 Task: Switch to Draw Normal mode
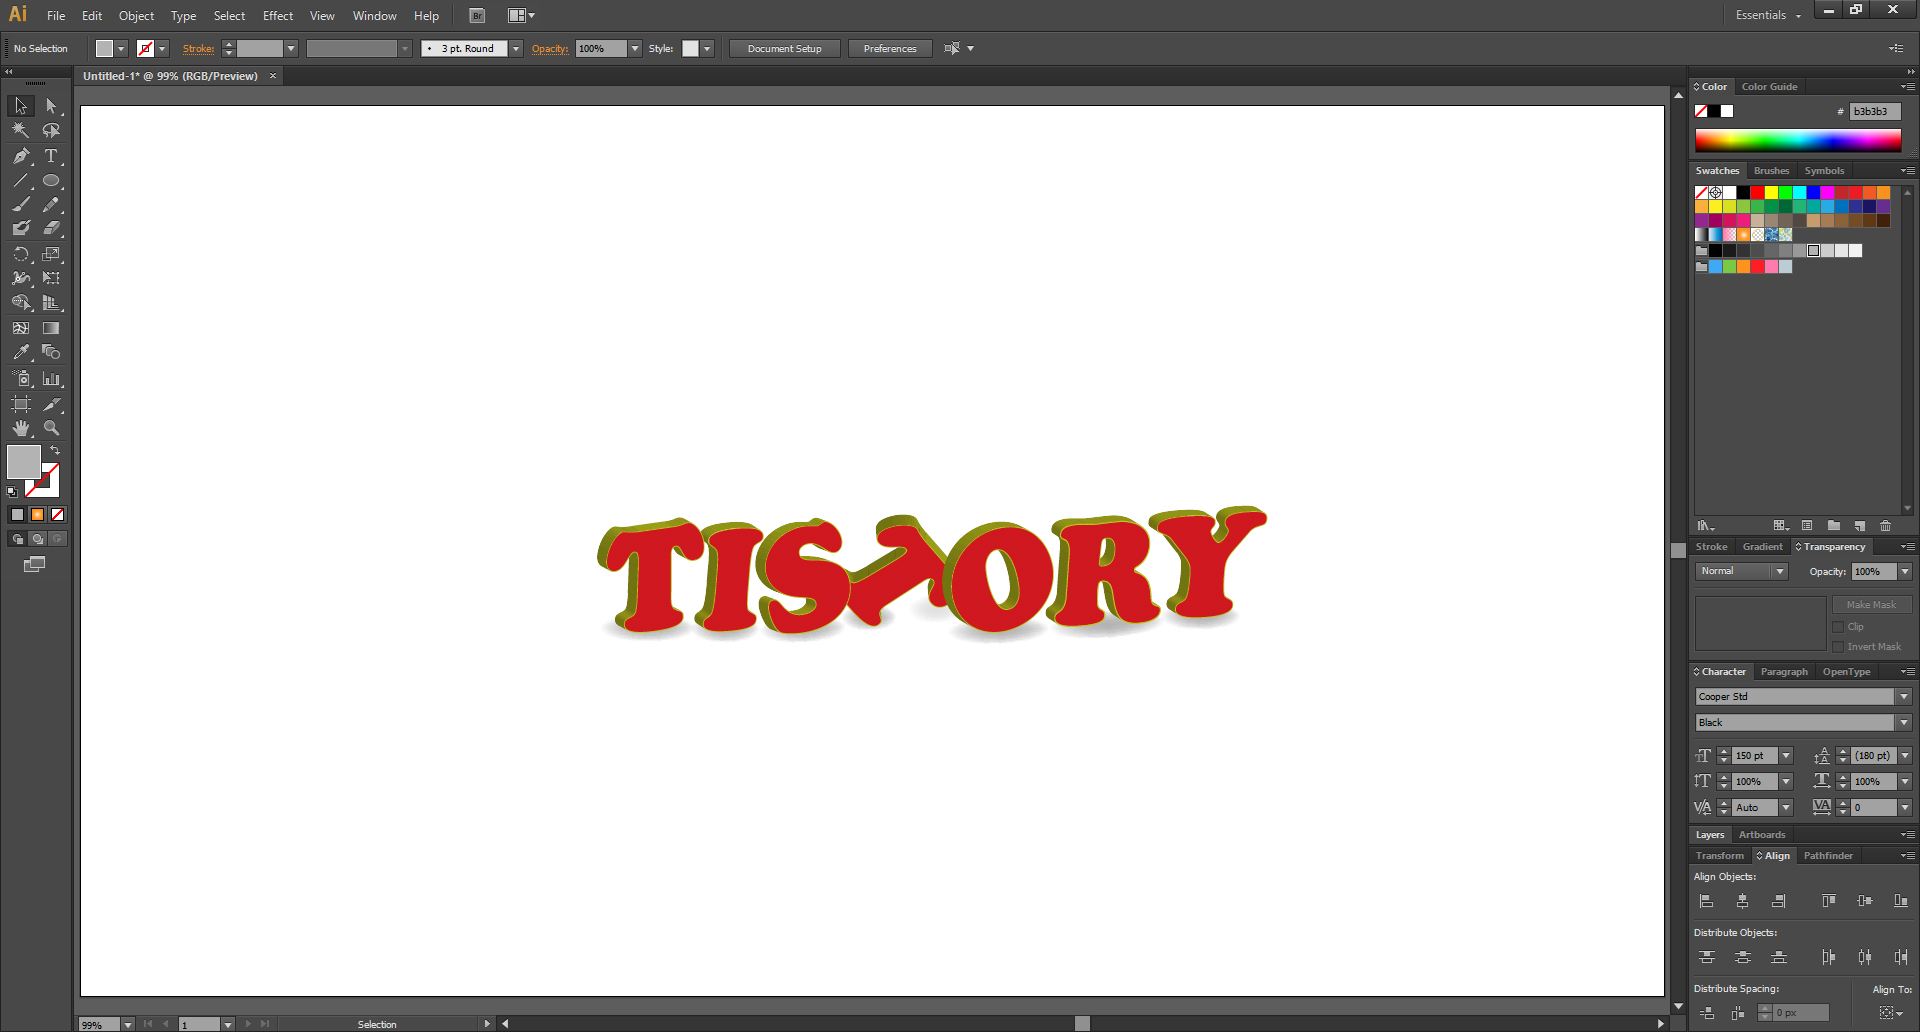[x=17, y=539]
